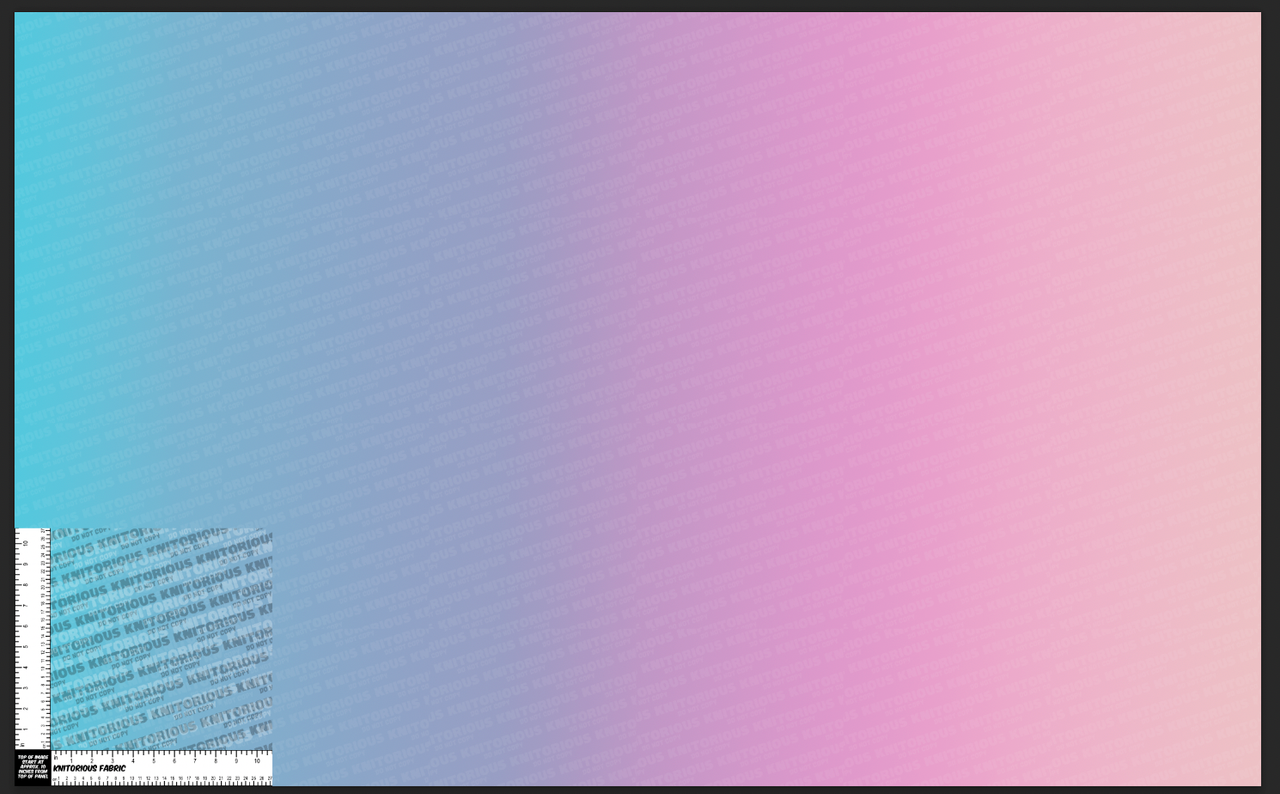Click the 'in' unit label on the ruler
This screenshot has height=794, width=1280.
(55, 758)
